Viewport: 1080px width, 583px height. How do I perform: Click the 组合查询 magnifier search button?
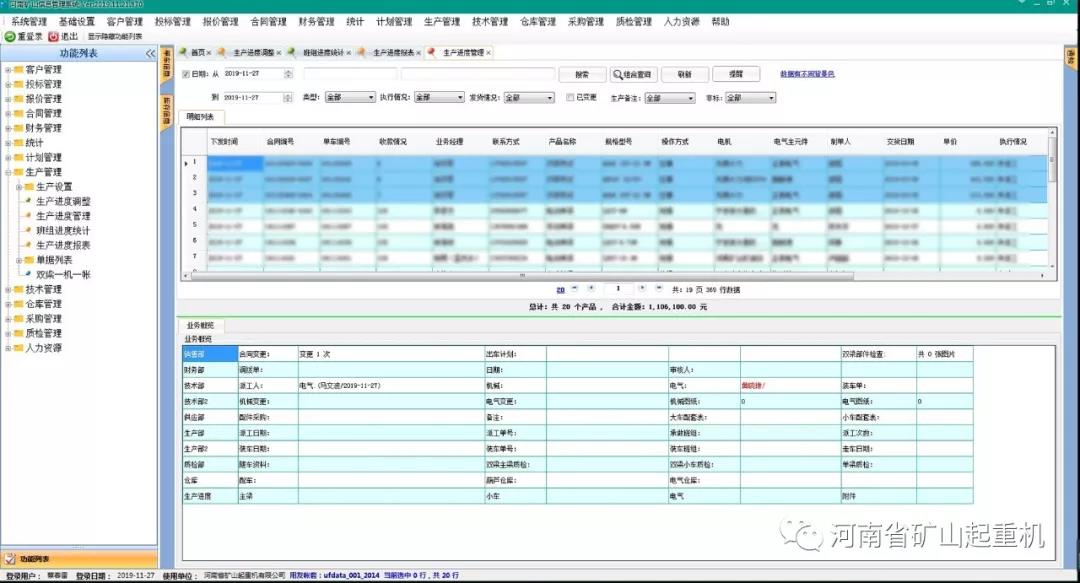coord(633,75)
